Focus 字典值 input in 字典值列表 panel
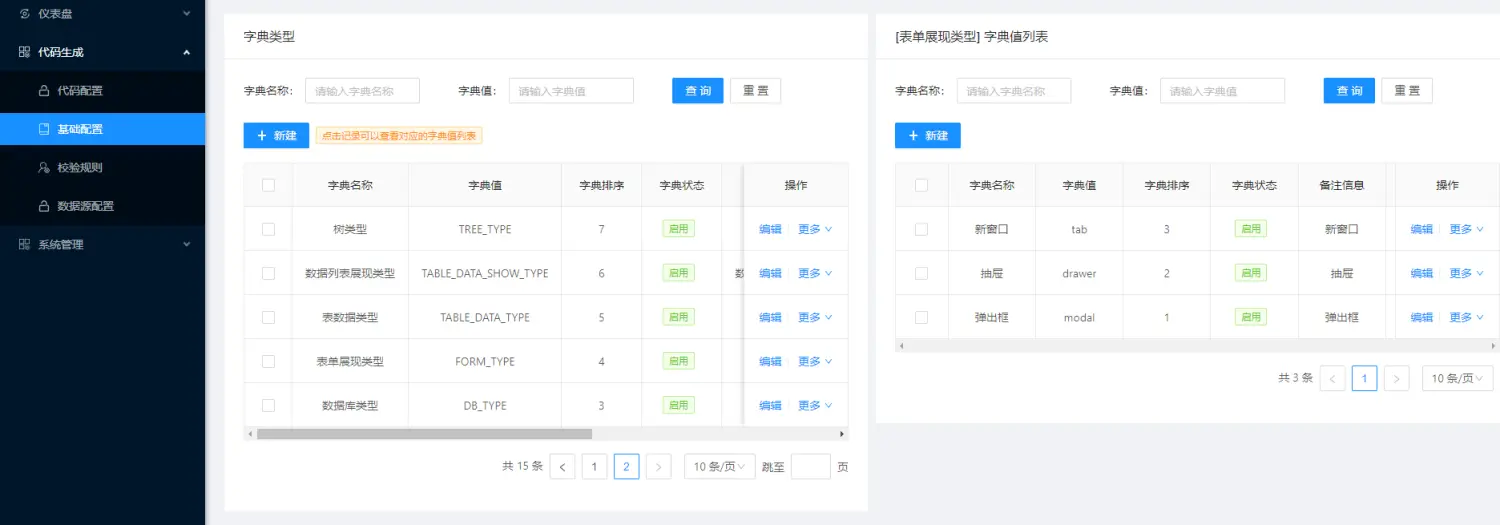Image resolution: width=1500 pixels, height=525 pixels. tap(1222, 91)
